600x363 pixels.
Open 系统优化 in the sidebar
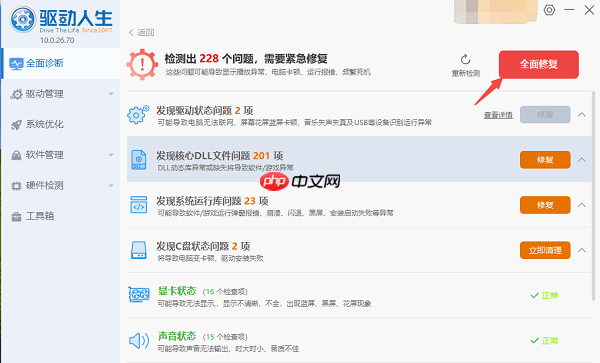[x=60, y=124]
